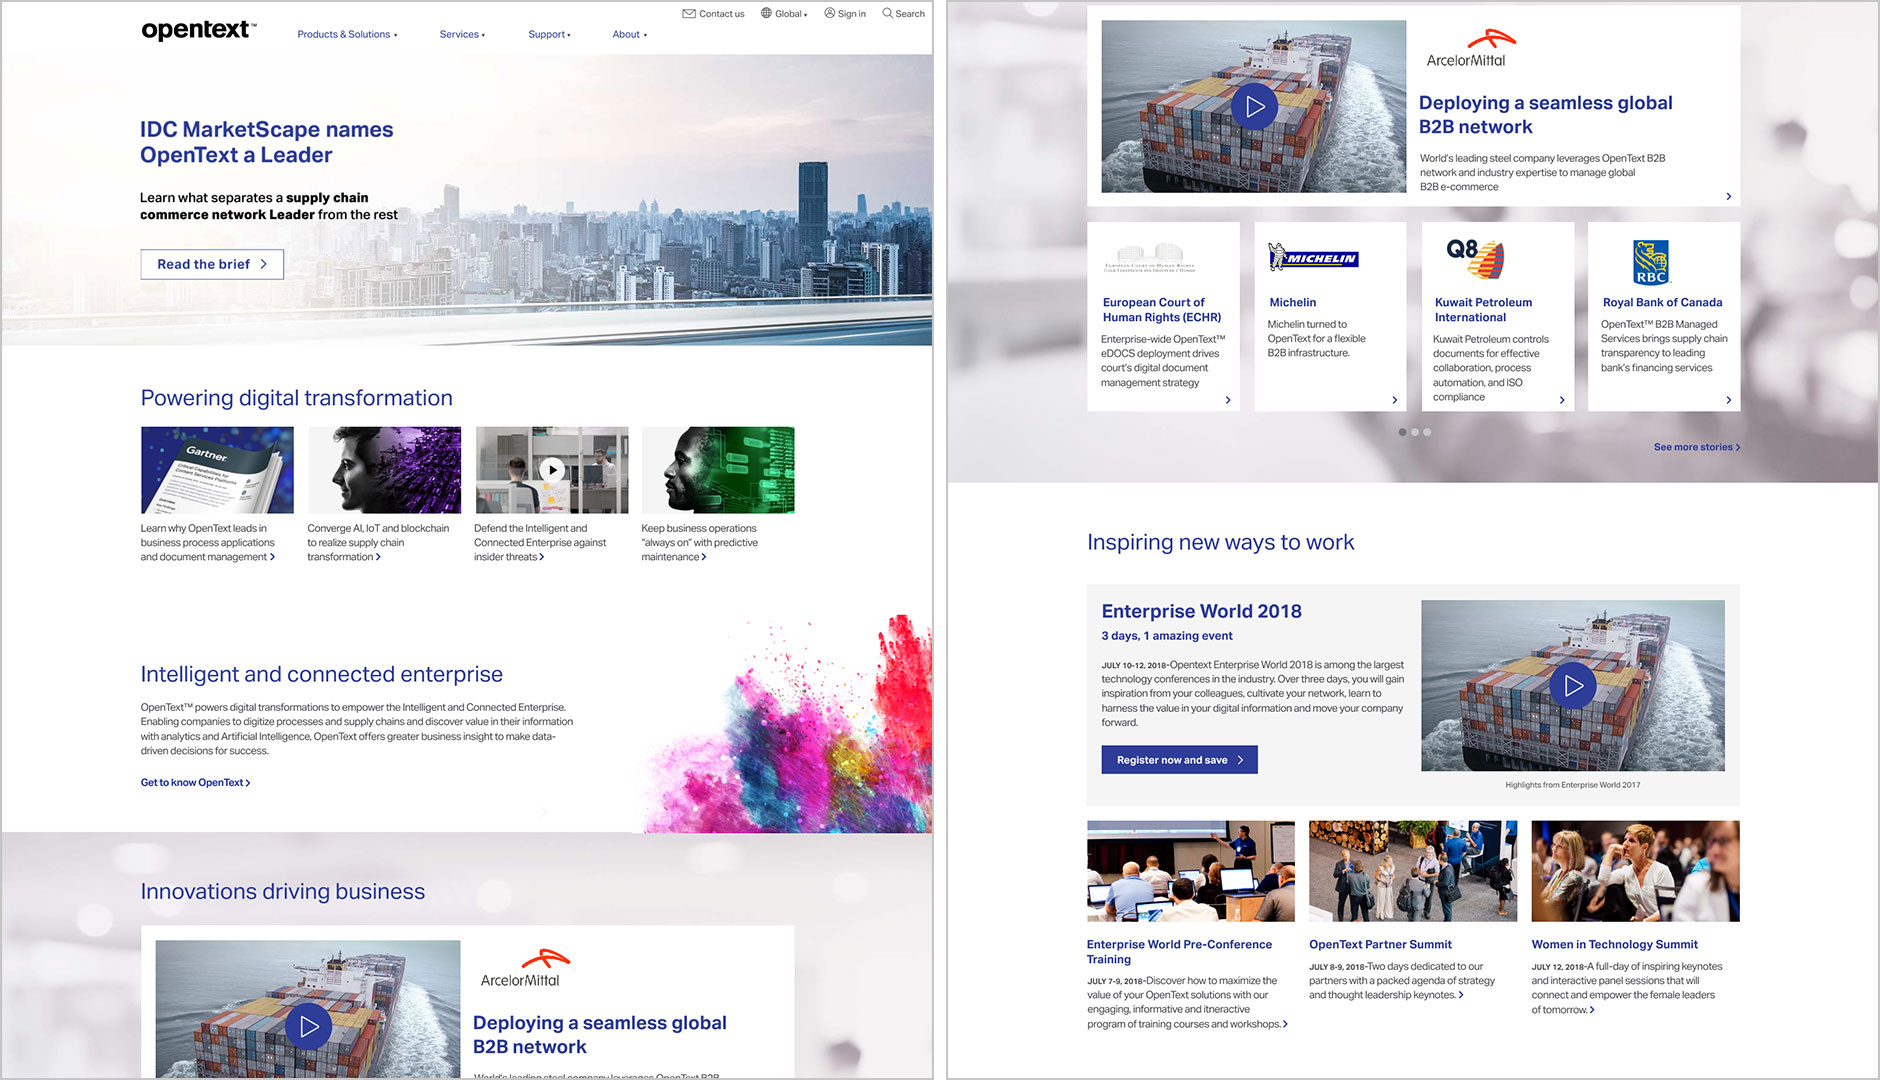
Task: Click the Q8 Kuwait Petroleum logo
Action: pyautogui.click(x=1475, y=259)
